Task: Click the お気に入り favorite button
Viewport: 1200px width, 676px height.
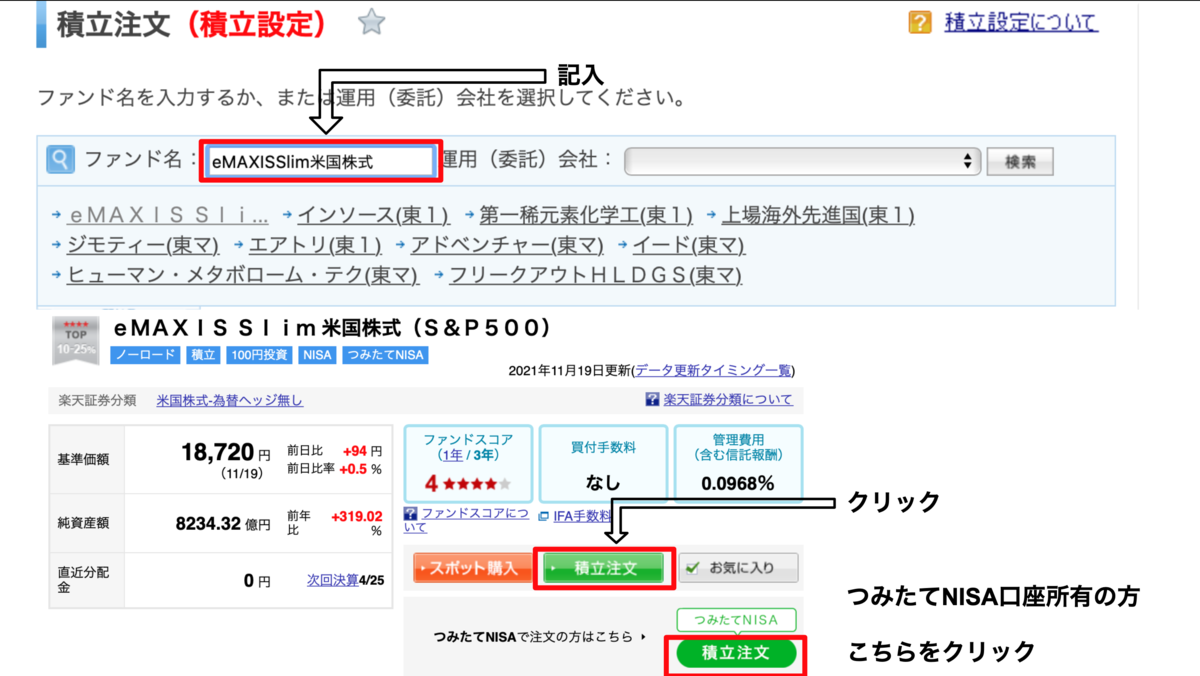Action: 739,568
